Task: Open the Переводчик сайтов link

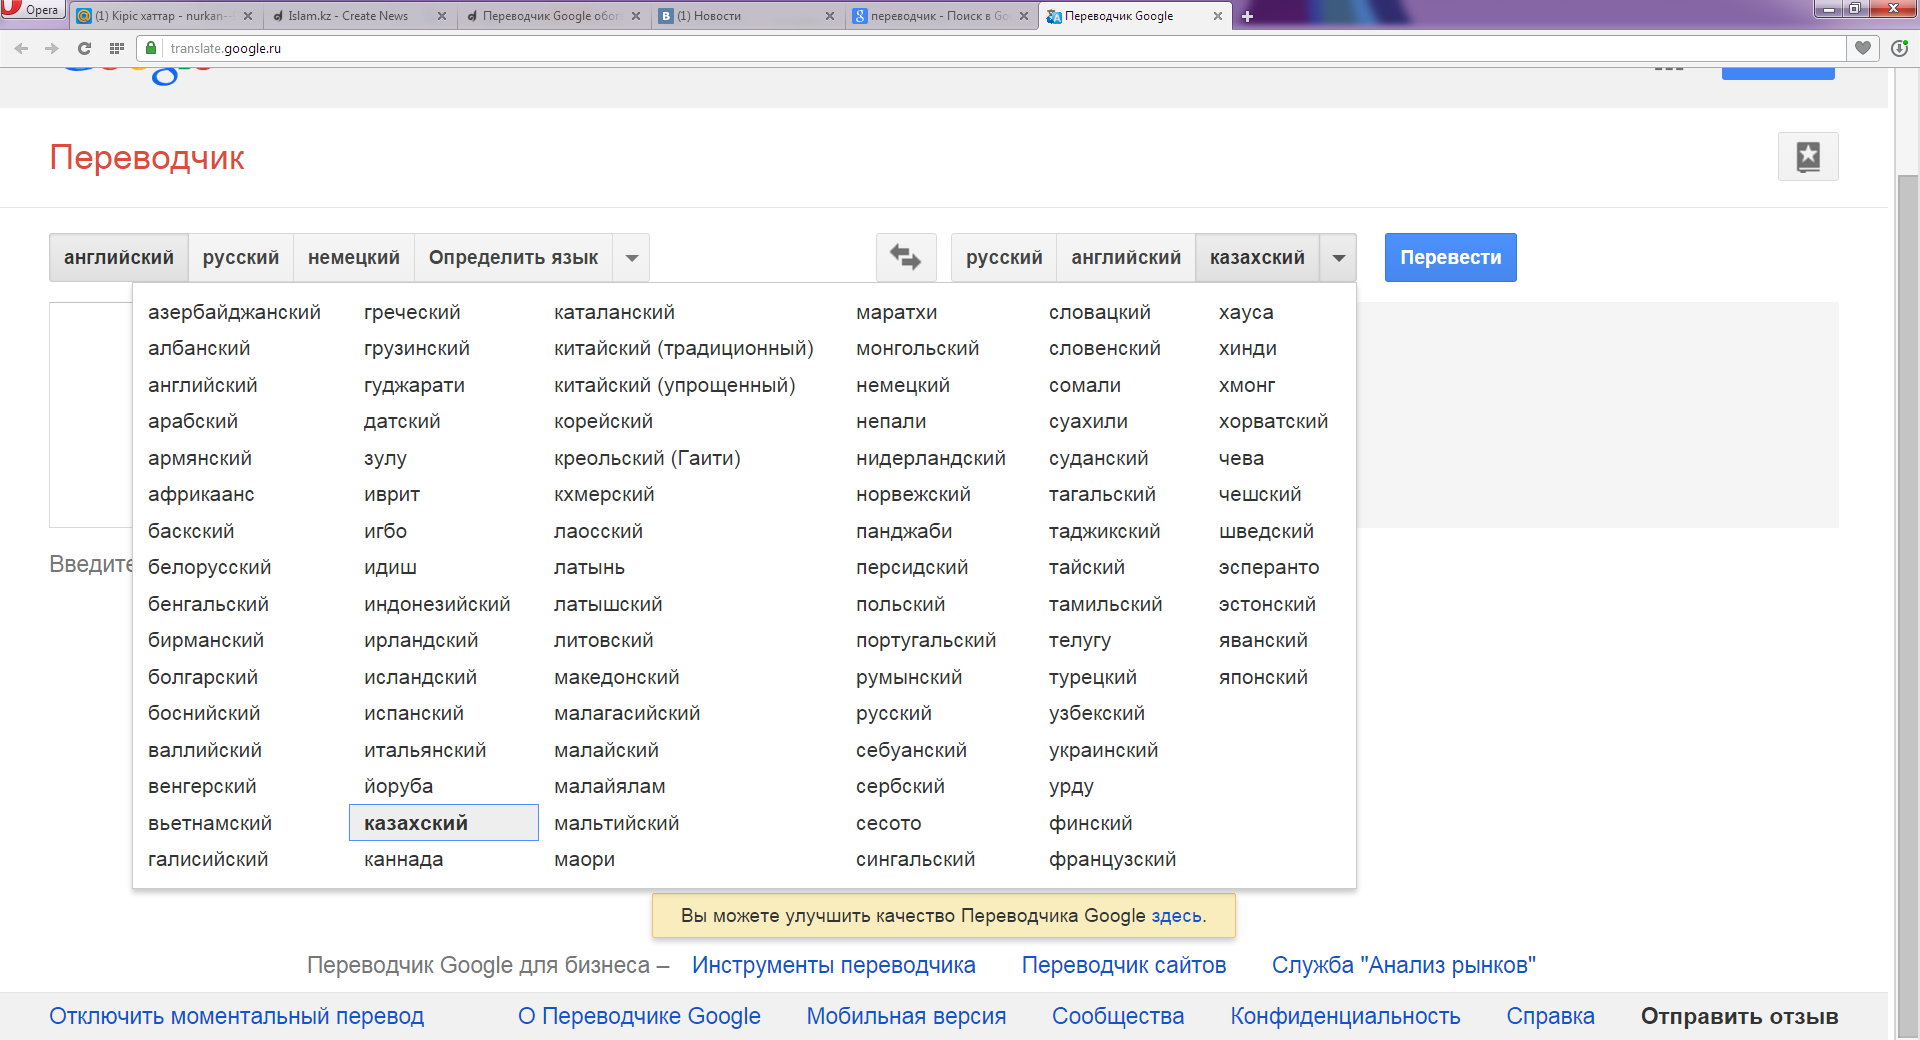Action: click(1123, 965)
